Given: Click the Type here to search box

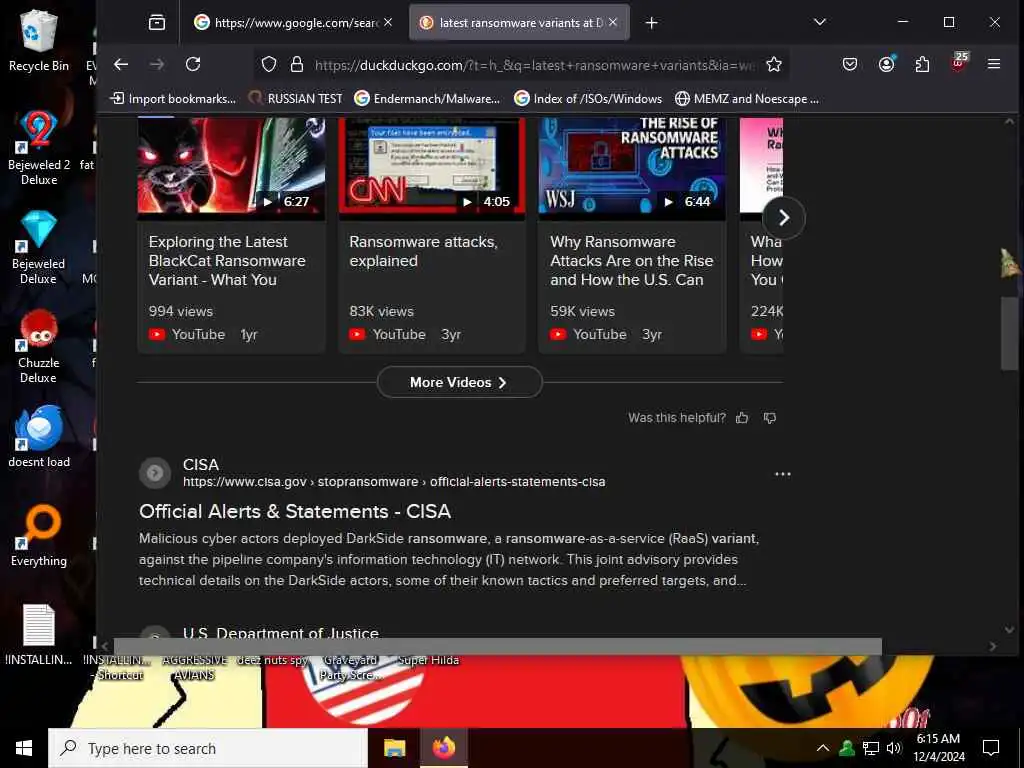Looking at the screenshot, I should coord(208,748).
